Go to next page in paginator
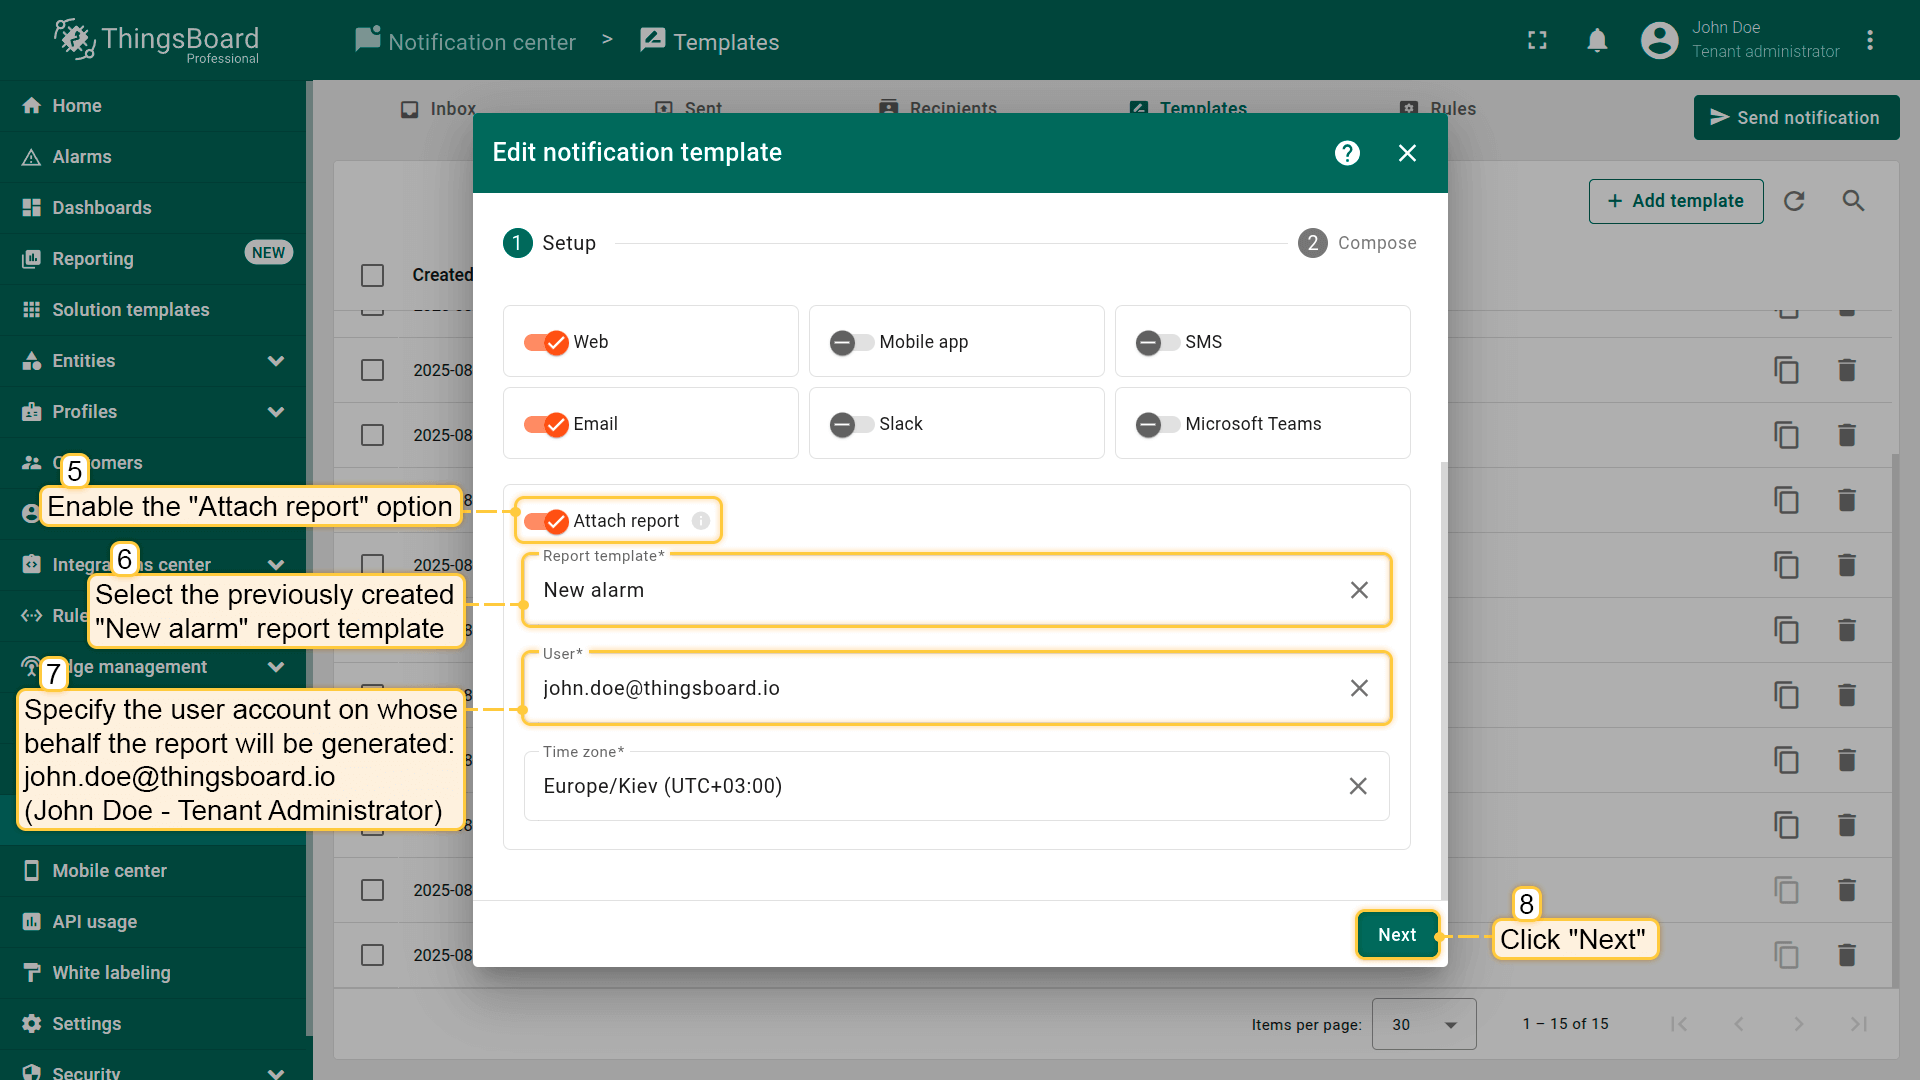This screenshot has height=1080, width=1920. click(x=1799, y=1024)
